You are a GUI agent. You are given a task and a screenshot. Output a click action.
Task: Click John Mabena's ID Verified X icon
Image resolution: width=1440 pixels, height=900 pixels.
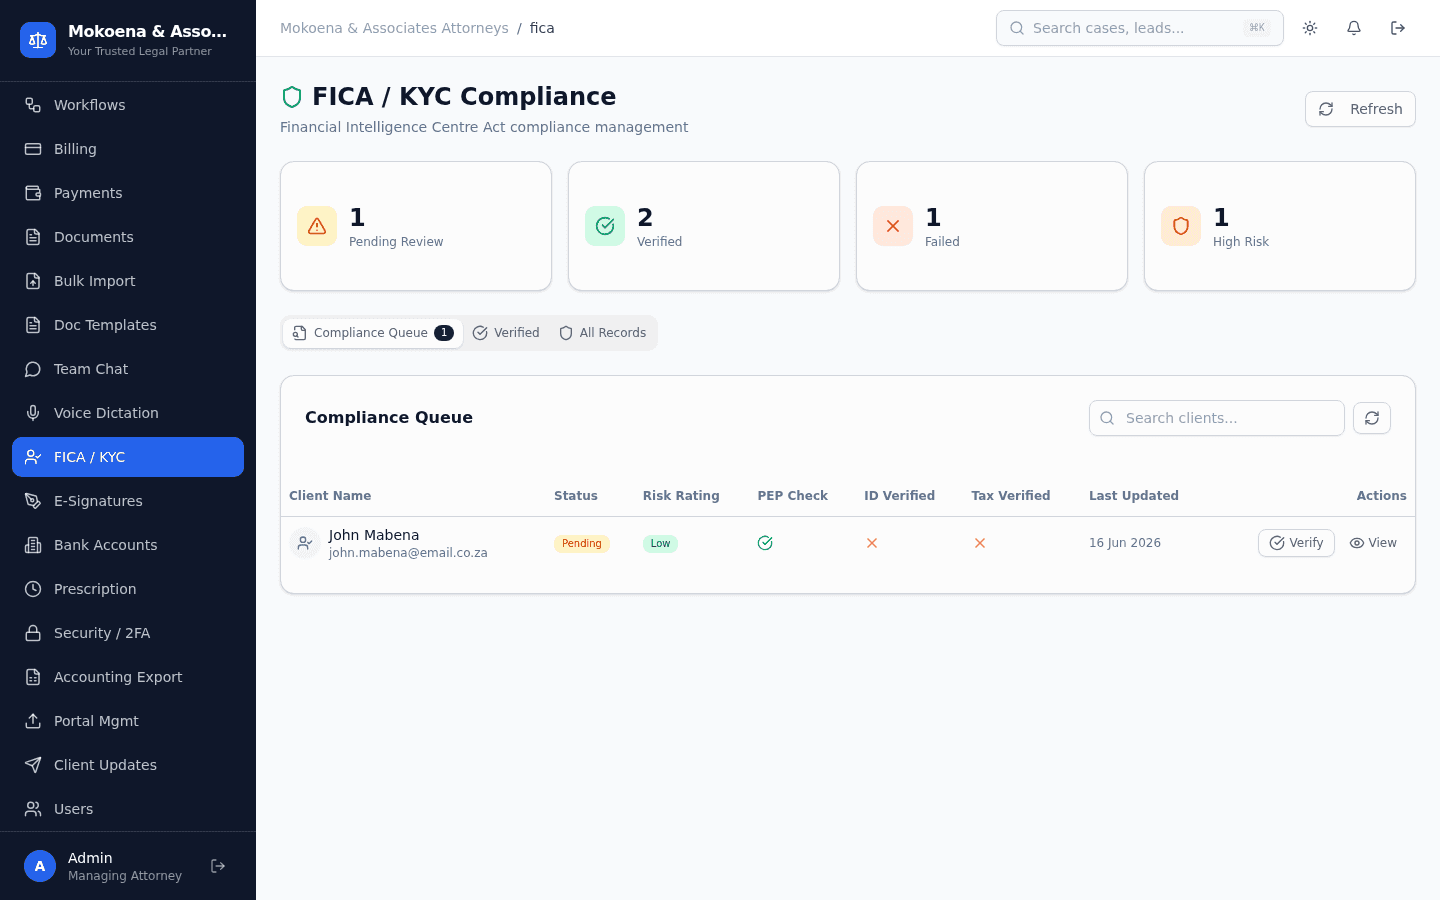point(872,543)
